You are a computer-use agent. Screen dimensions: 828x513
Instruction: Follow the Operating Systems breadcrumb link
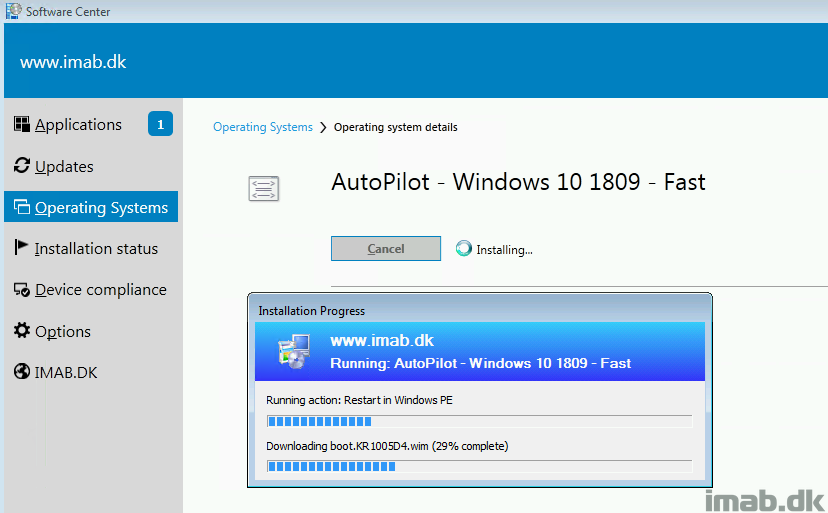(263, 127)
